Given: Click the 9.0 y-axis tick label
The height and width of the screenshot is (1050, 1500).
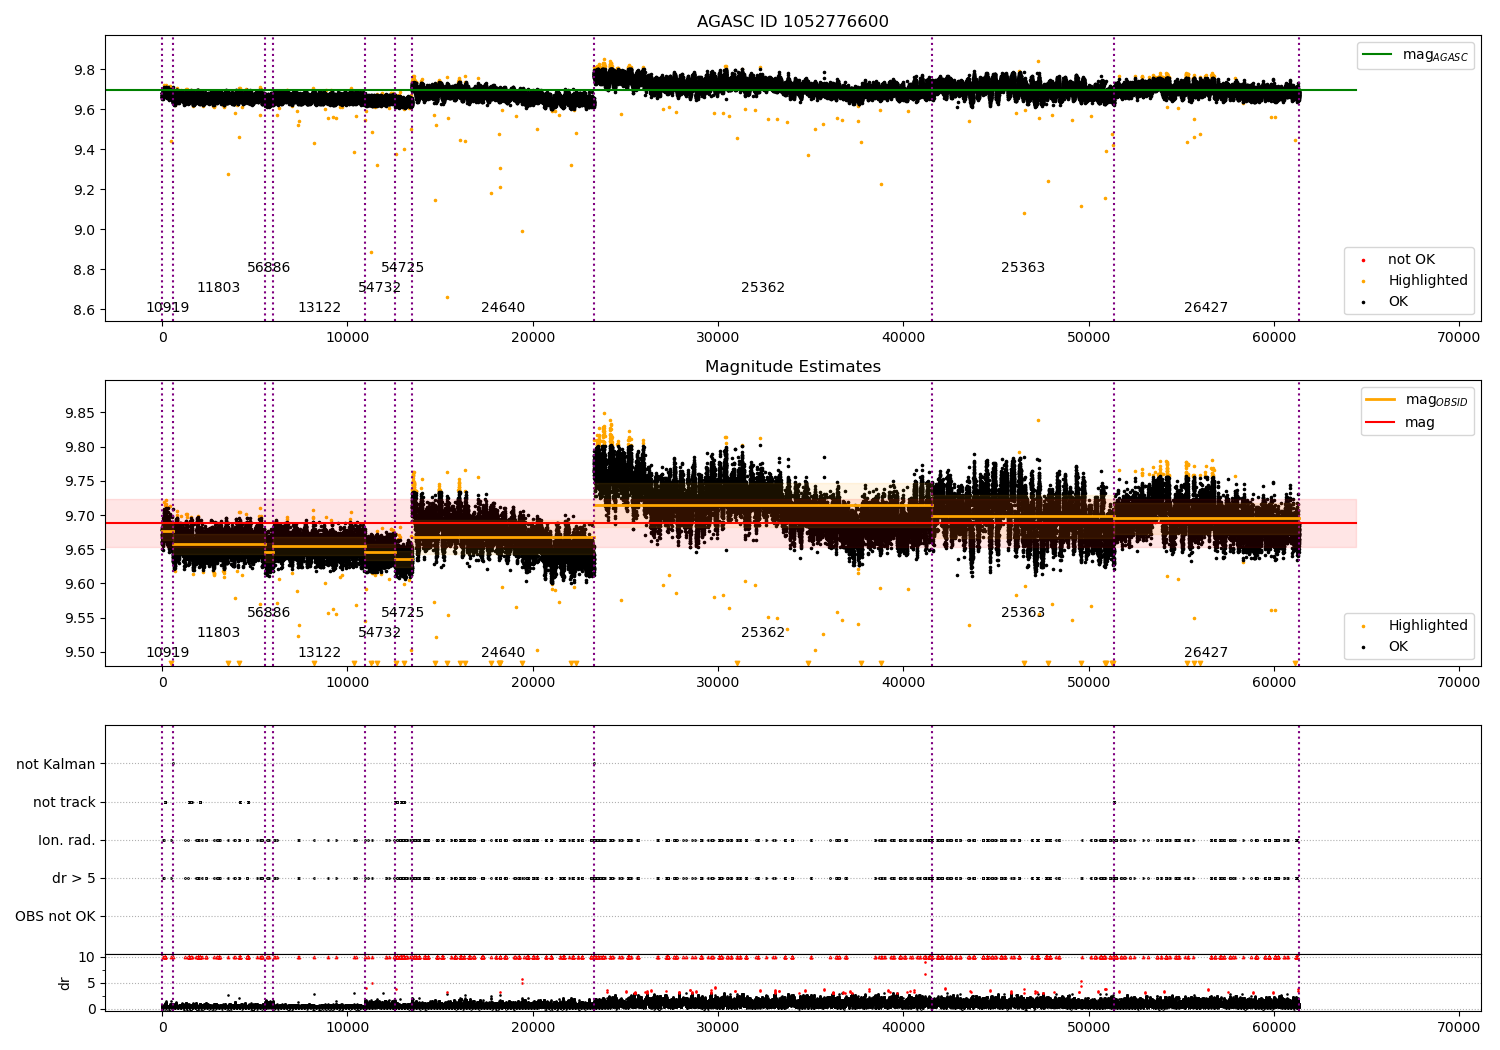Looking at the screenshot, I should coord(83,230).
